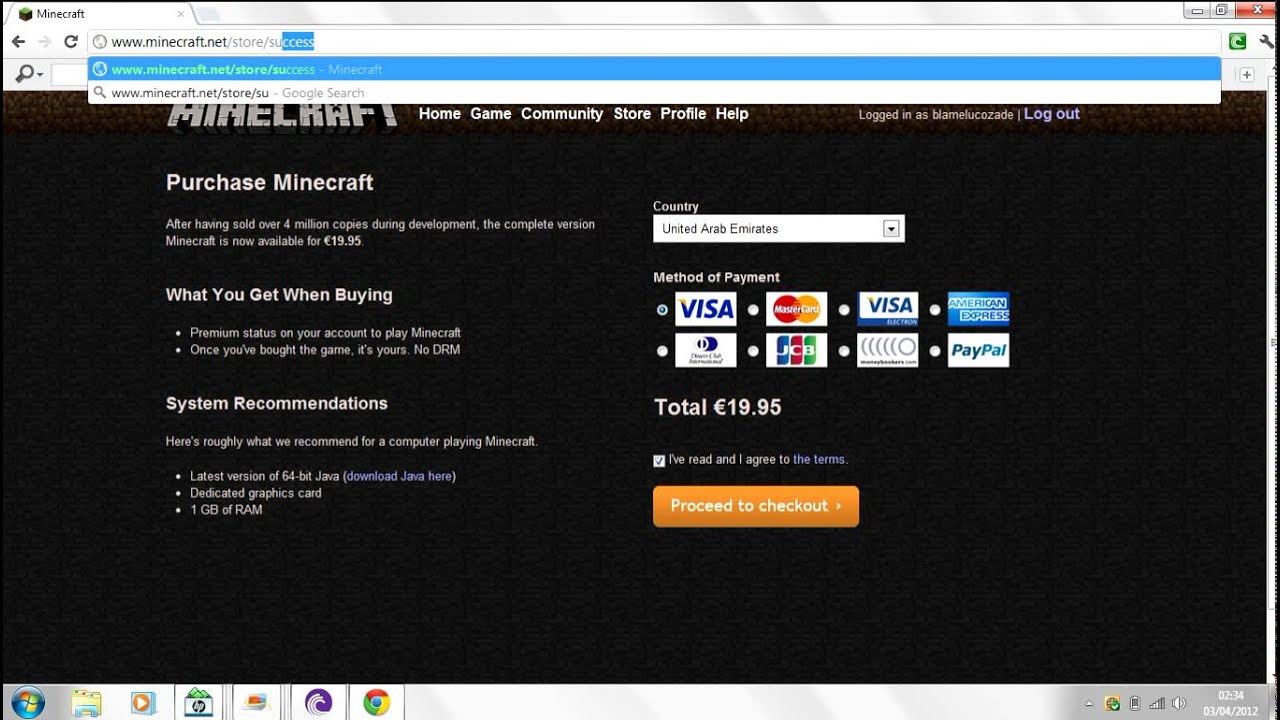Open a new tab next to Minecraft tab
Viewport: 1280px width, 720px height.
tap(208, 14)
